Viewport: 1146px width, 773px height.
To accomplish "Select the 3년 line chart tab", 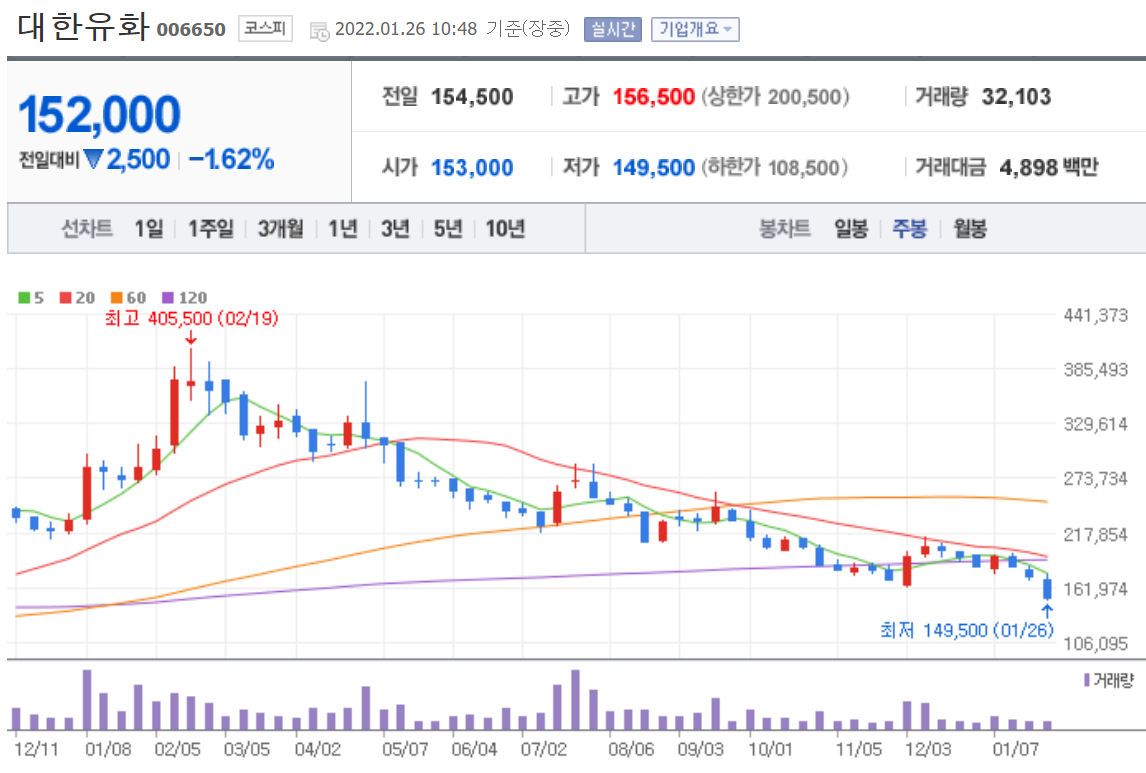I will (x=395, y=229).
